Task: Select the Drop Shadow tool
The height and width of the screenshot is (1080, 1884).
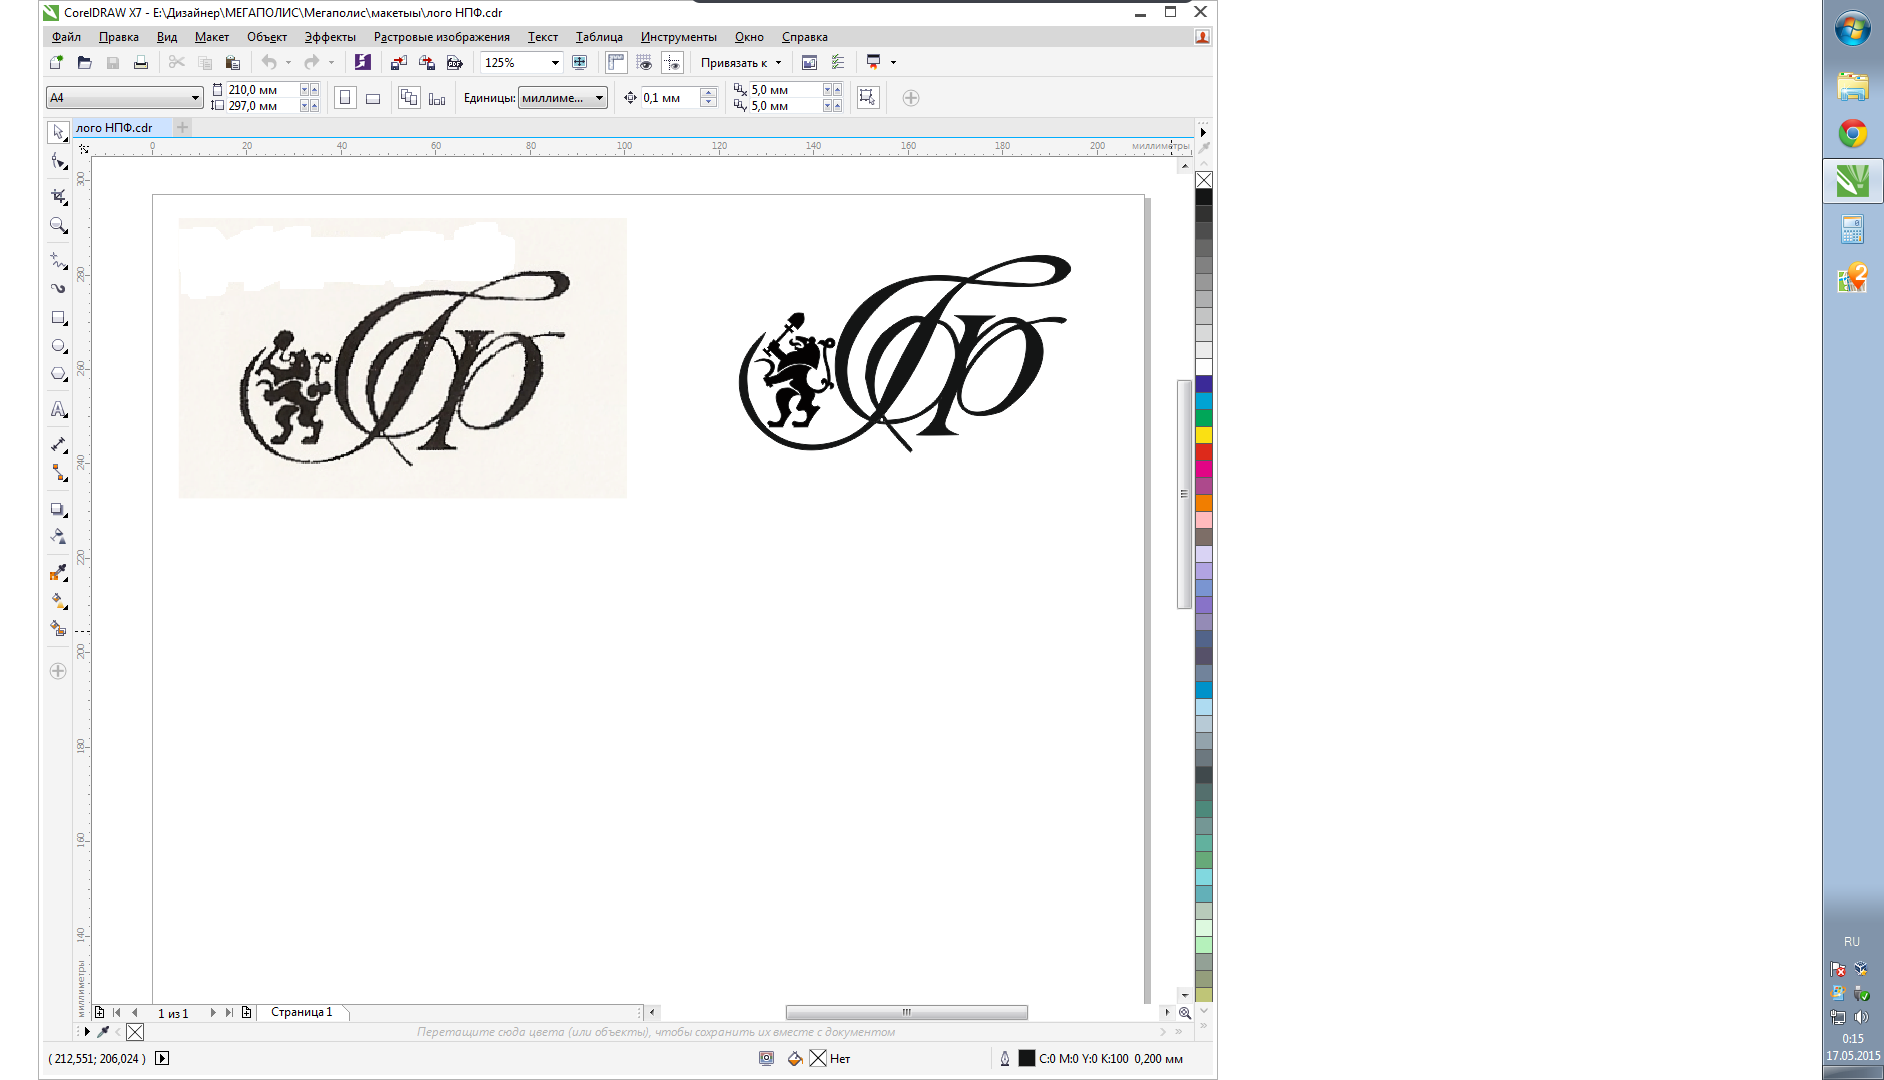Action: (x=58, y=509)
